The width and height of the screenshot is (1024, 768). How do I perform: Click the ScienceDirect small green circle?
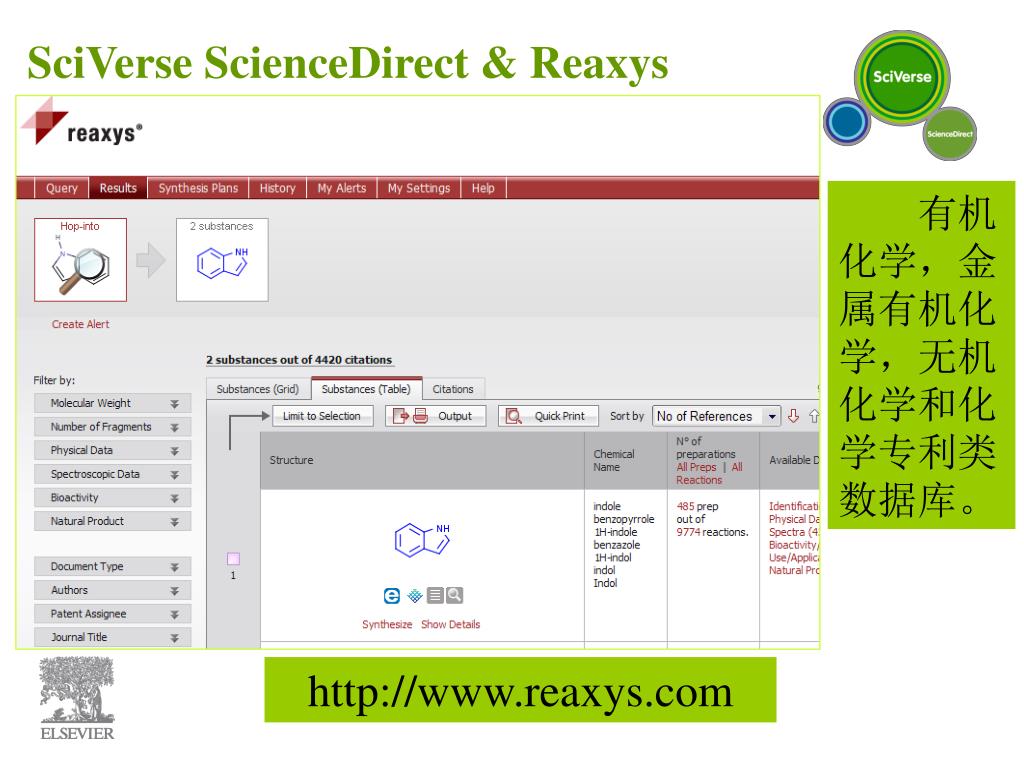tap(950, 134)
